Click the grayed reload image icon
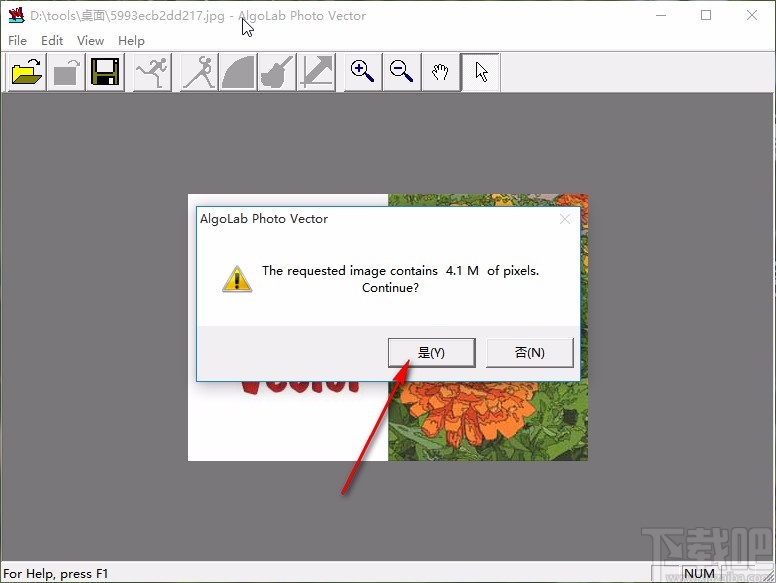This screenshot has height=583, width=776. point(66,72)
